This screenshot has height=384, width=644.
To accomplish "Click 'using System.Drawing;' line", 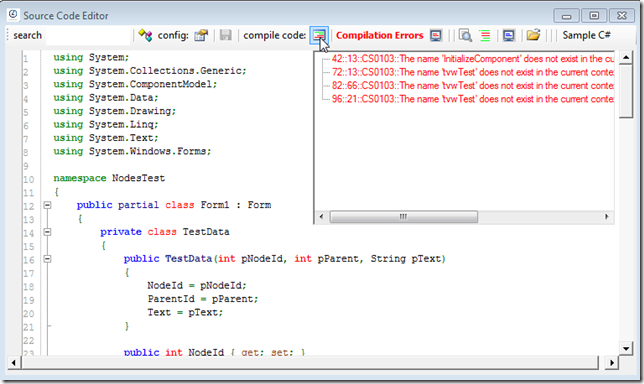I will tap(115, 111).
